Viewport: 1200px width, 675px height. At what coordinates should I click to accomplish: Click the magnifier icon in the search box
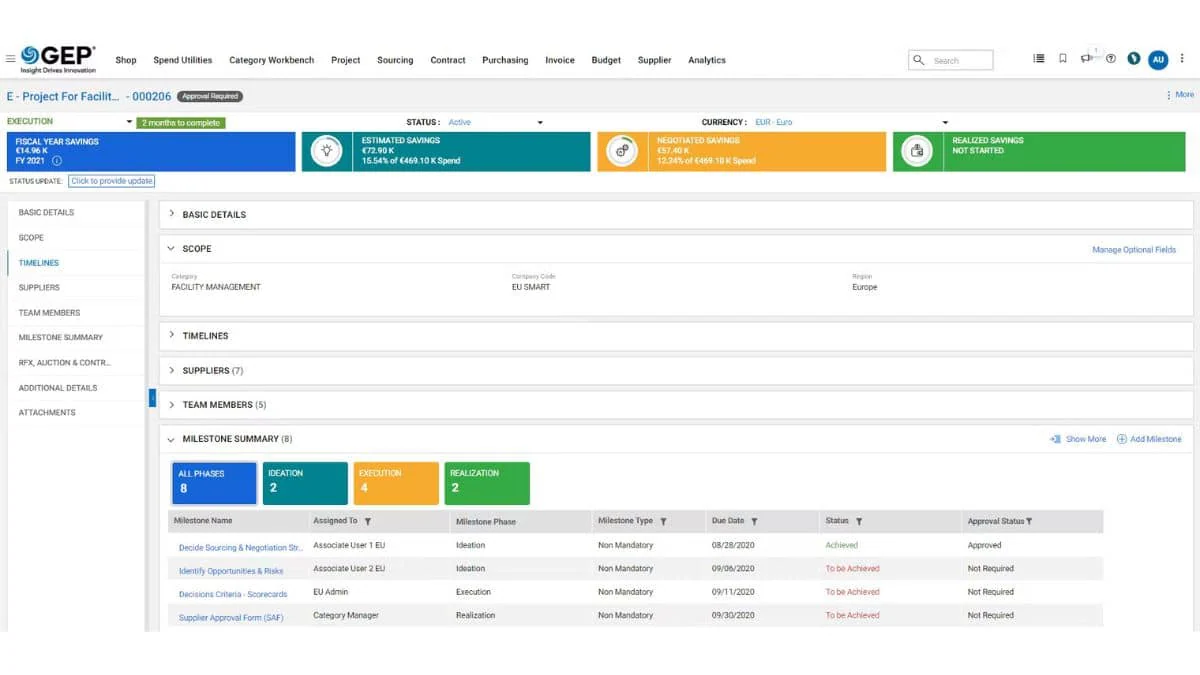tap(919, 60)
